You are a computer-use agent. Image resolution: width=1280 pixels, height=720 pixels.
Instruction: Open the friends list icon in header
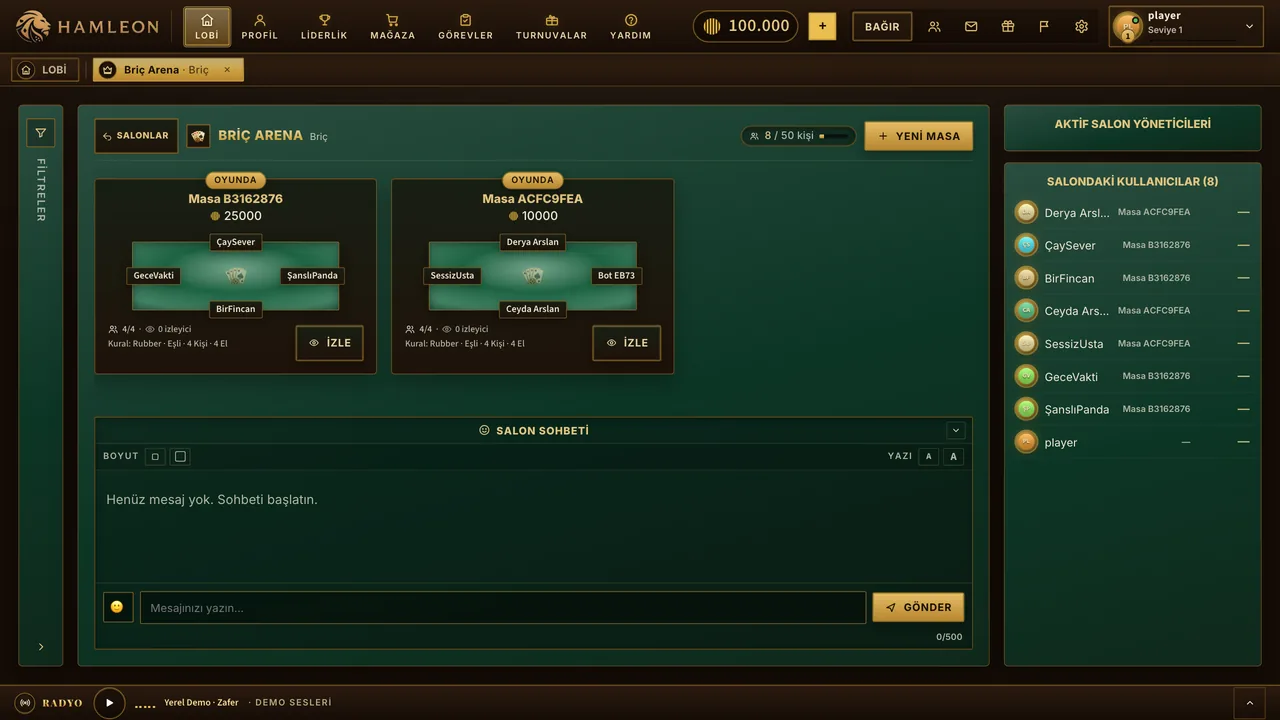pos(934,27)
